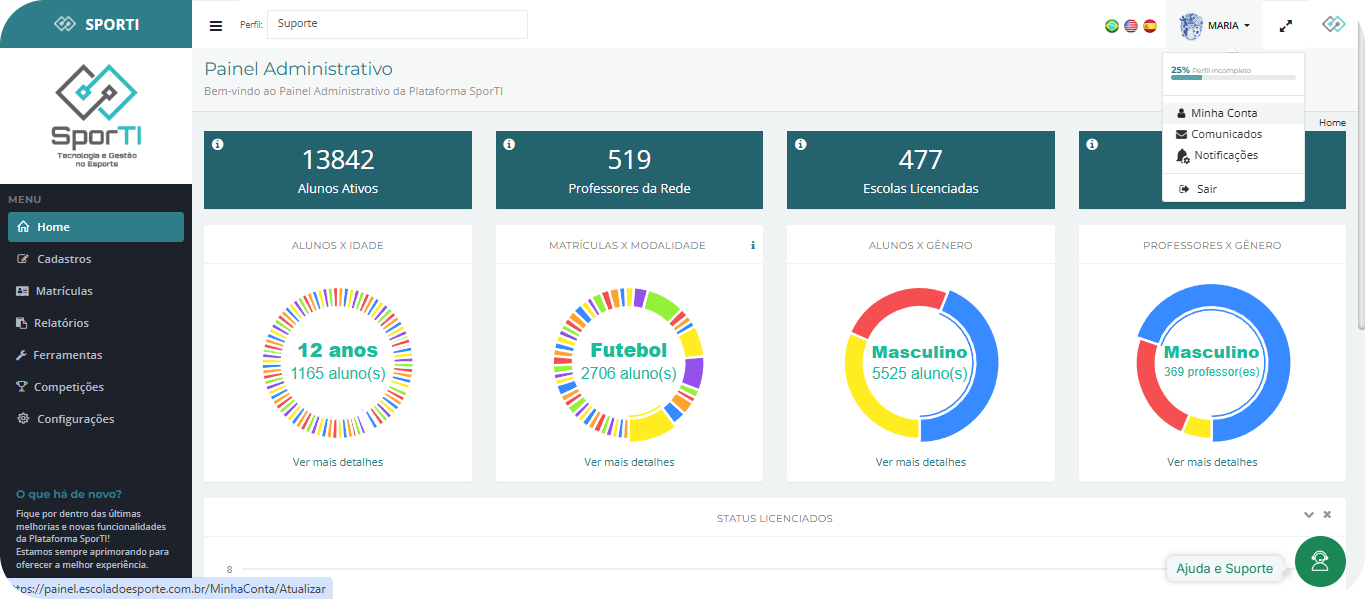Expand the Cadastros sidebar menu
Image resolution: width=1365 pixels, height=599 pixels.
[x=64, y=259]
